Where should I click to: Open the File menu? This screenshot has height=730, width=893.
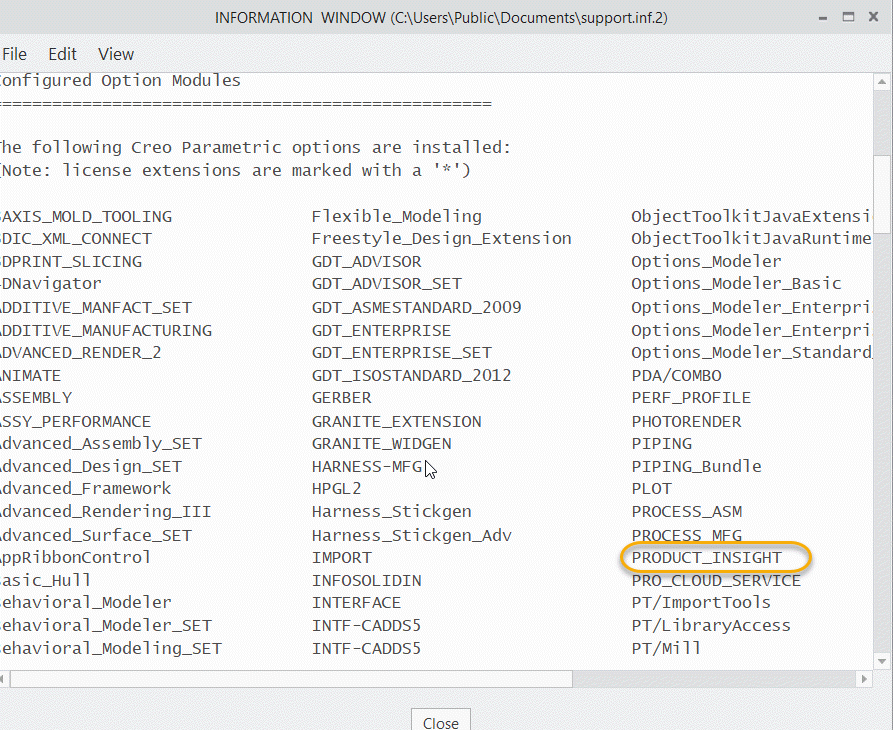14,54
